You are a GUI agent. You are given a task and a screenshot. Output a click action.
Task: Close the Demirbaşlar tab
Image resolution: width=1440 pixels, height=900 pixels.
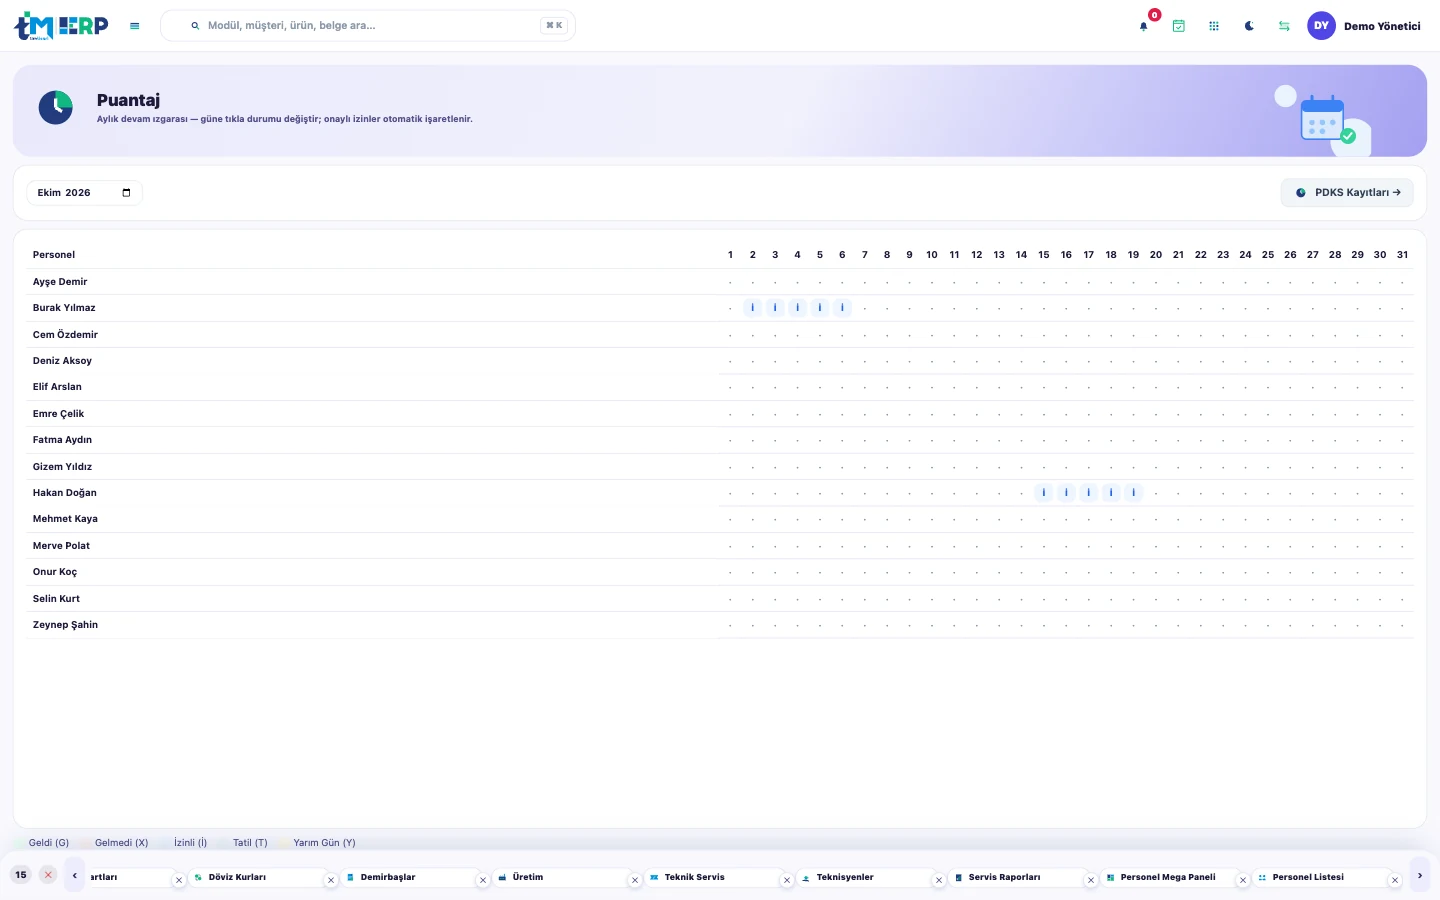(483, 881)
